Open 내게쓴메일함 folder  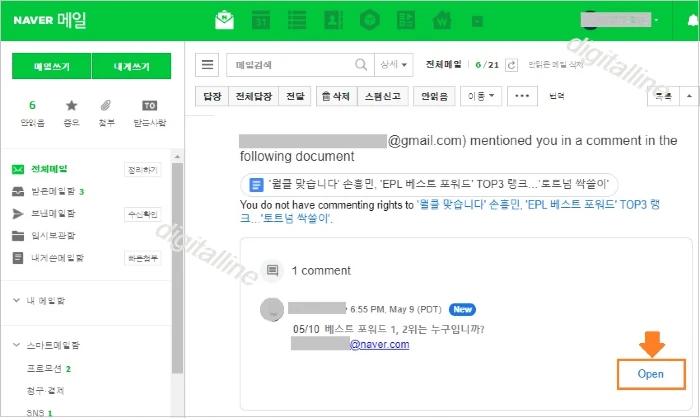pyautogui.click(x=57, y=258)
